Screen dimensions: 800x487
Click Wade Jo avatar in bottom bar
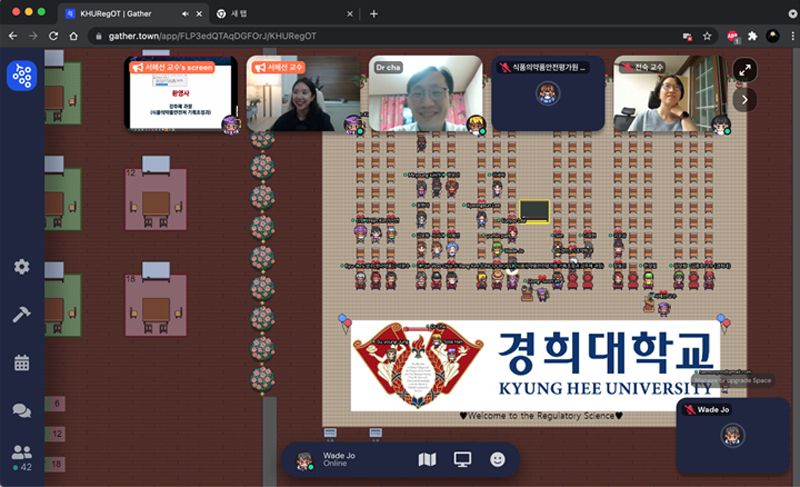(305, 460)
